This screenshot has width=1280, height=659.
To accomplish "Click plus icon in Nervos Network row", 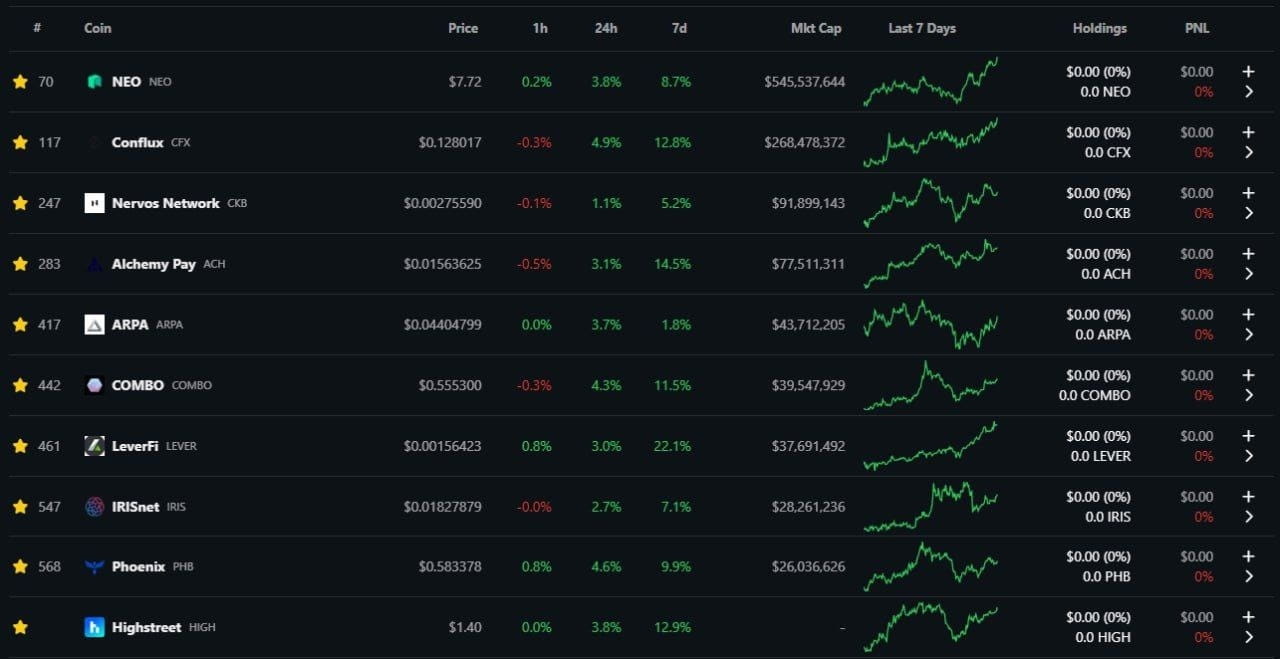I will pyautogui.click(x=1248, y=193).
